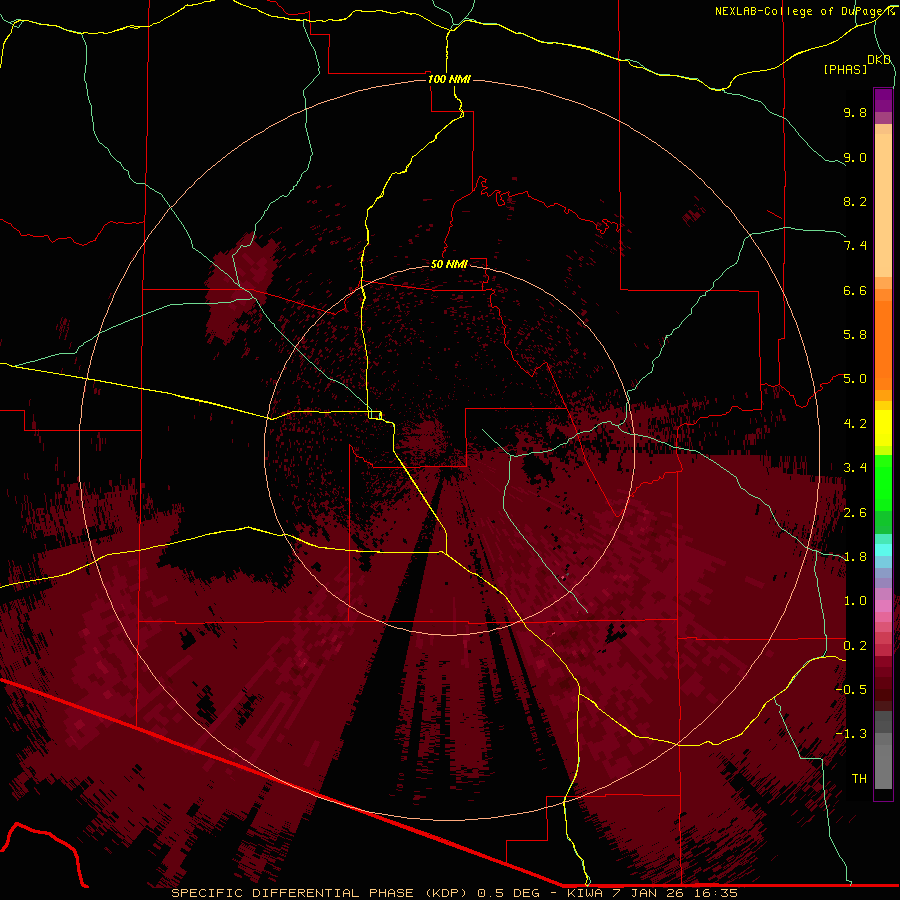Click the 9.0 legend value
The image size is (900, 900).
[x=855, y=157]
